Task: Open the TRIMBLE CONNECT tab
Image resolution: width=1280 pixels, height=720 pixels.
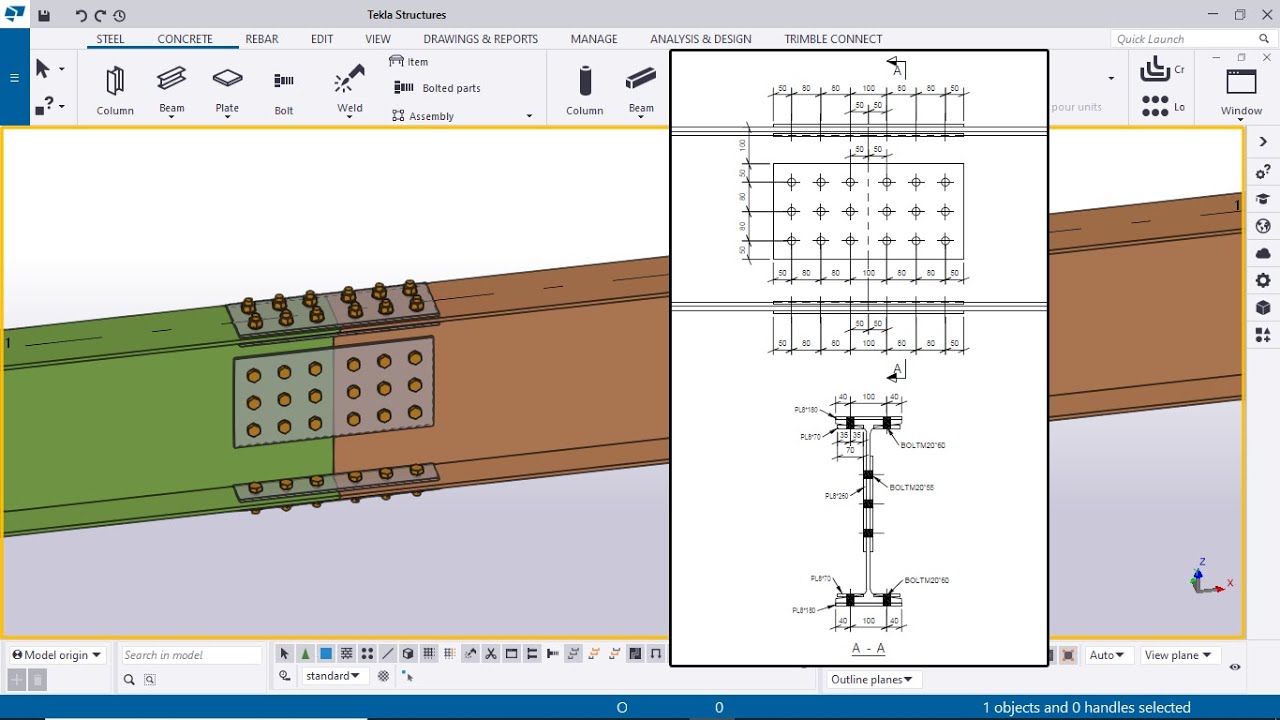Action: click(x=833, y=39)
